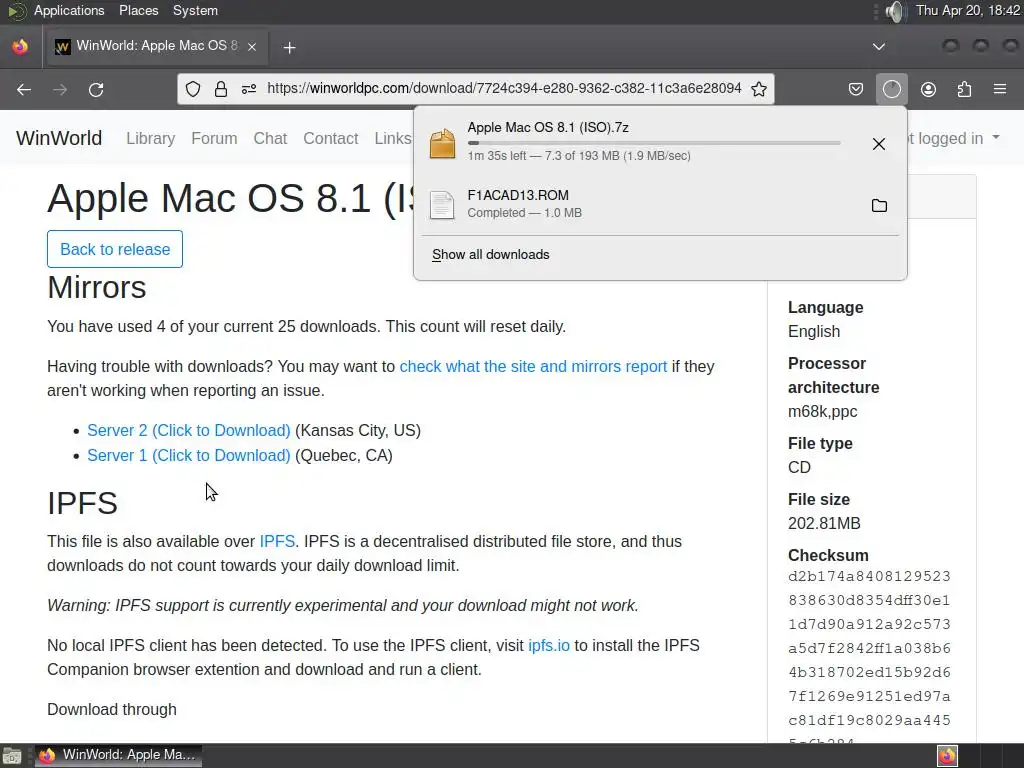Bookmark this page with the star icon
1024x768 pixels.
(759, 89)
